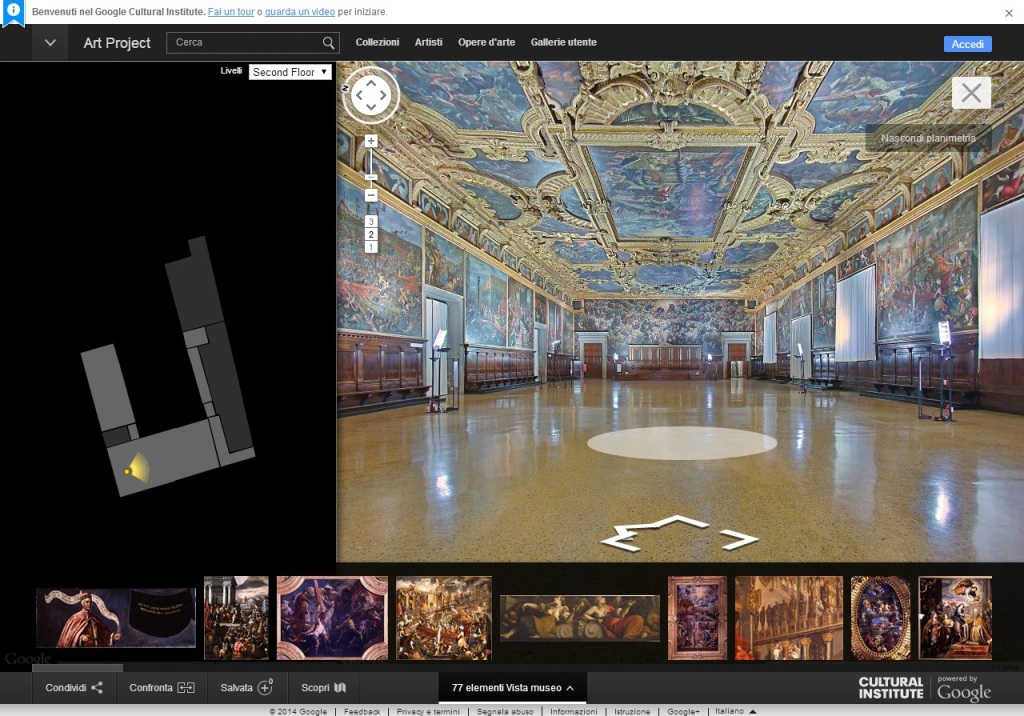Expand the menu chevron beside Art Project
This screenshot has height=716, width=1024.
pyautogui.click(x=50, y=43)
